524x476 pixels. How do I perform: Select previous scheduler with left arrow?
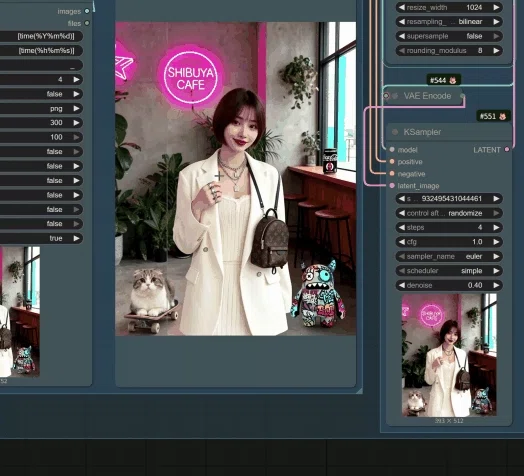pos(402,271)
